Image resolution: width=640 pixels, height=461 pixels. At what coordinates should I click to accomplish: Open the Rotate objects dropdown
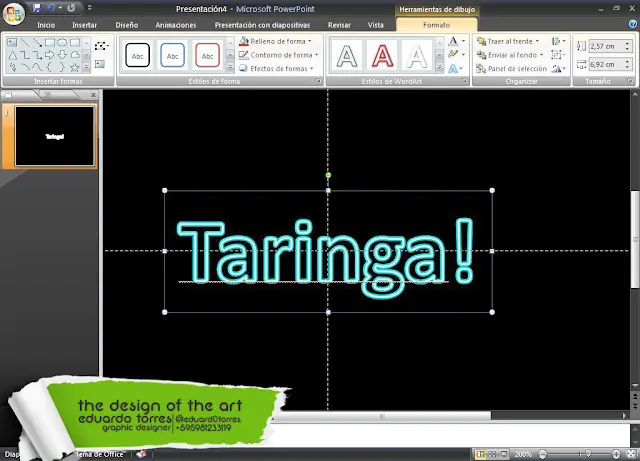click(558, 69)
